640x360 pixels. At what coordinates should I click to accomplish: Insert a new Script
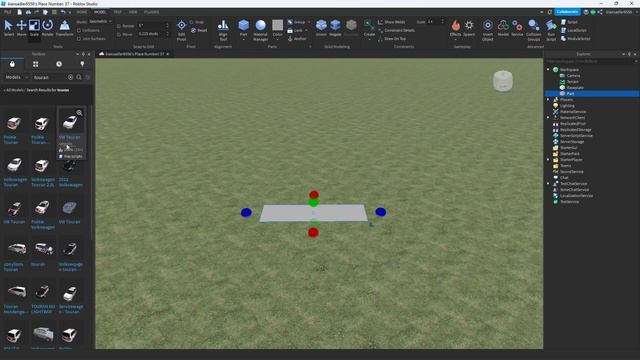point(569,22)
